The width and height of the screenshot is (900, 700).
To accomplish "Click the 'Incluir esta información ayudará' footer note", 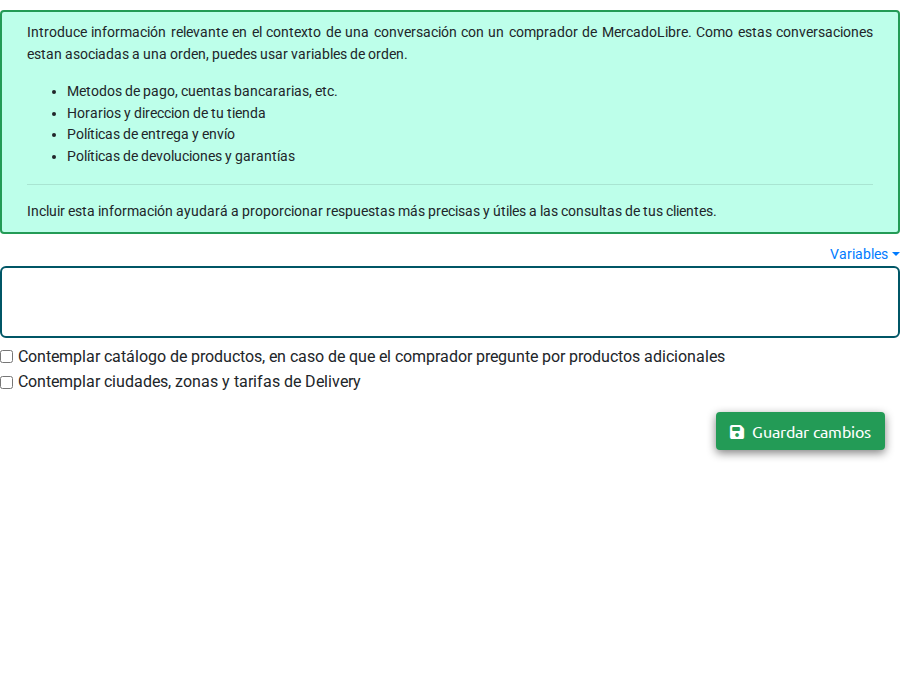I will click(371, 211).
